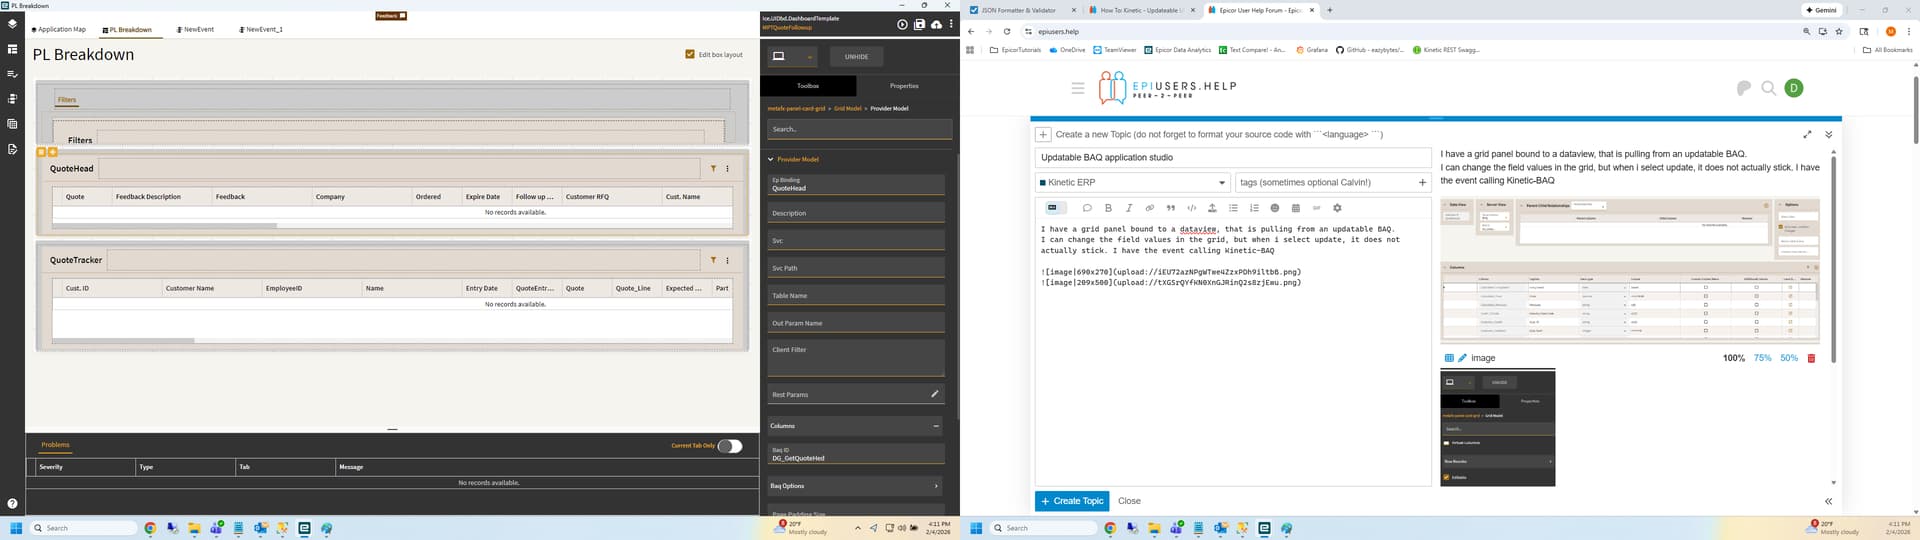Open the overflow menu beside the publish icon
The image size is (1920, 540).
point(951,24)
